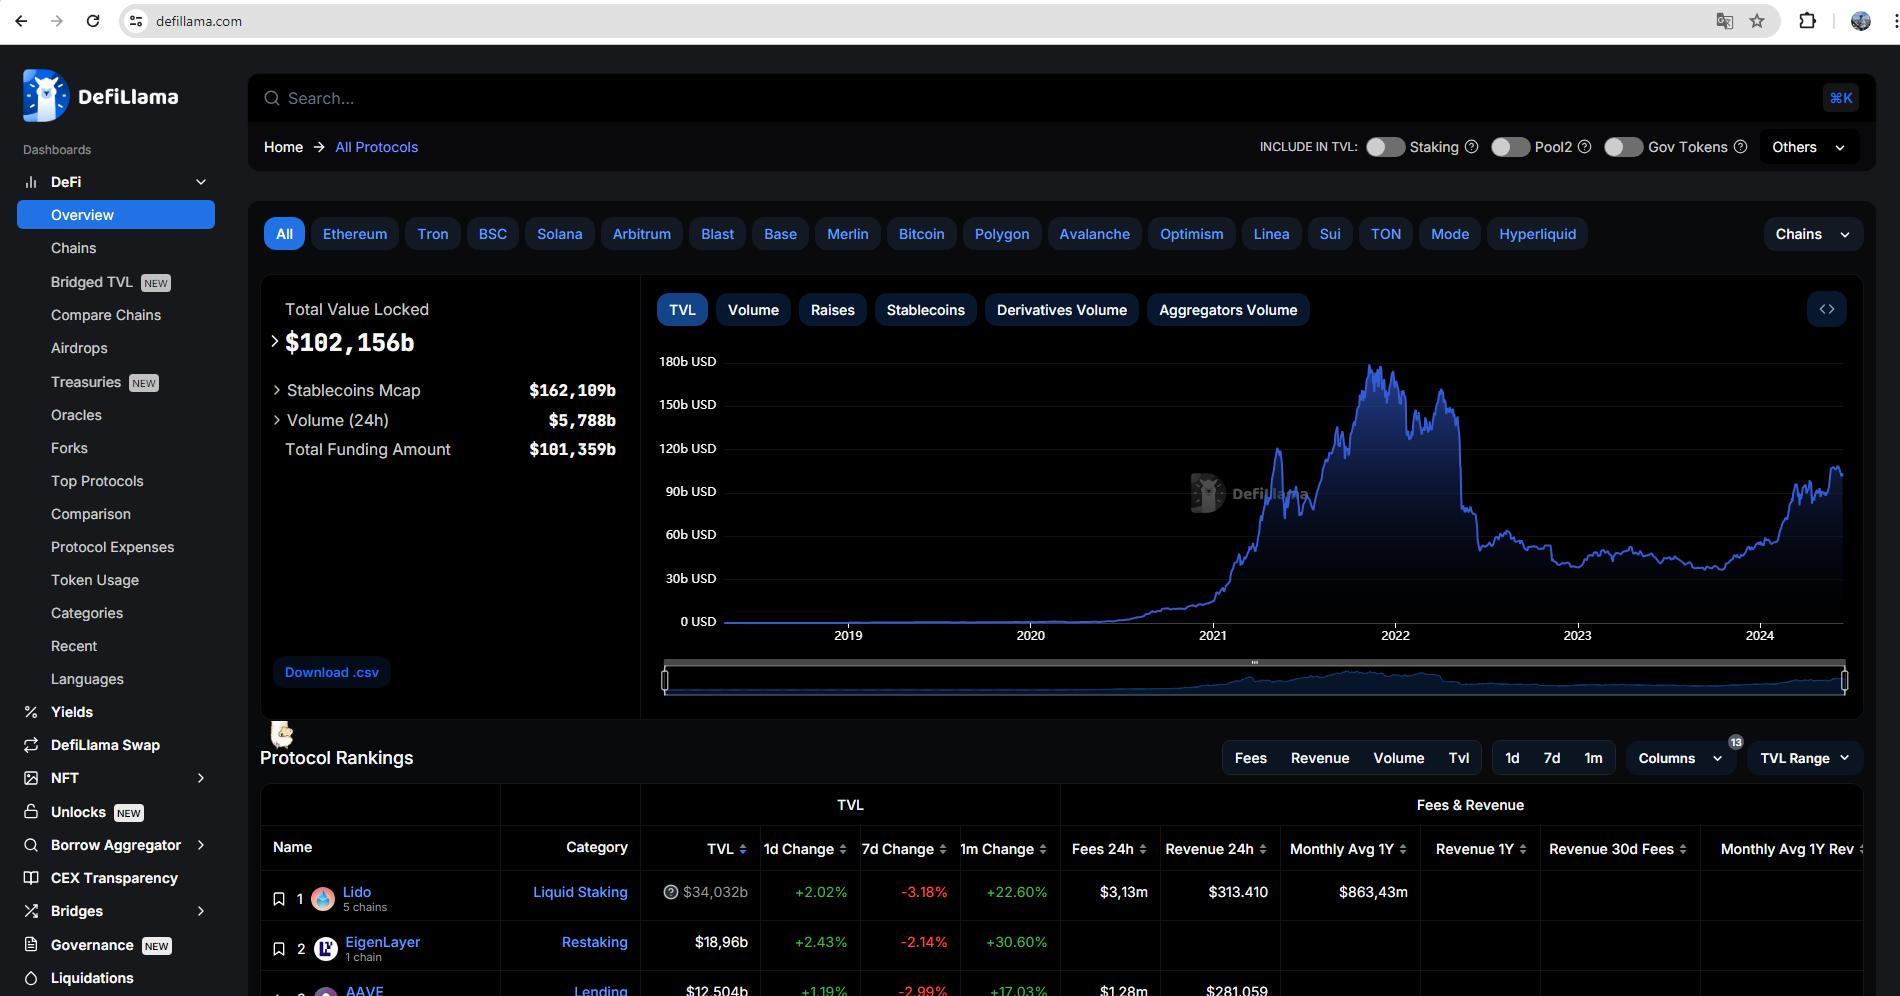Toggle Gov Tokens in TVL

click(1623, 147)
